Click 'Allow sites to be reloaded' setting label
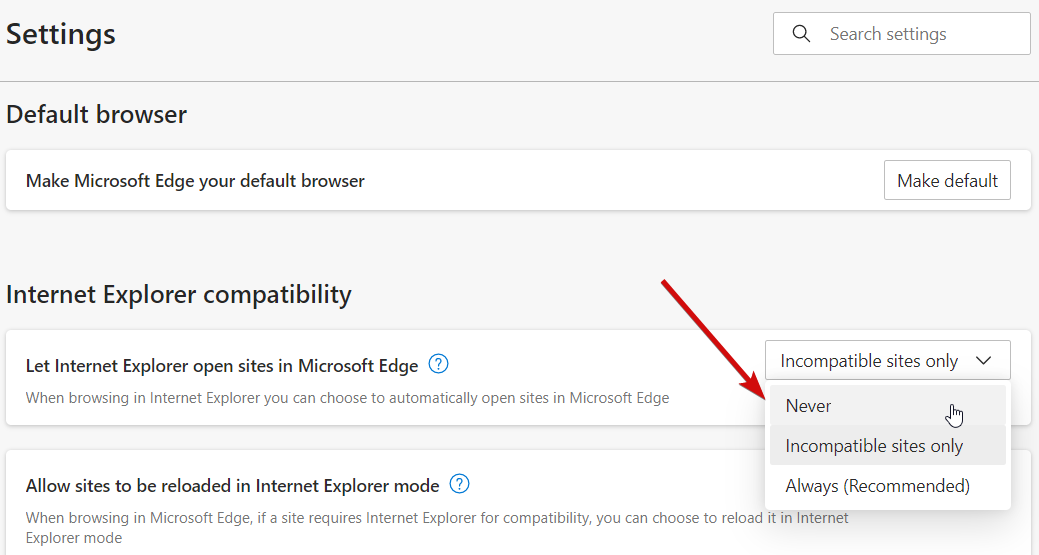 [233, 486]
